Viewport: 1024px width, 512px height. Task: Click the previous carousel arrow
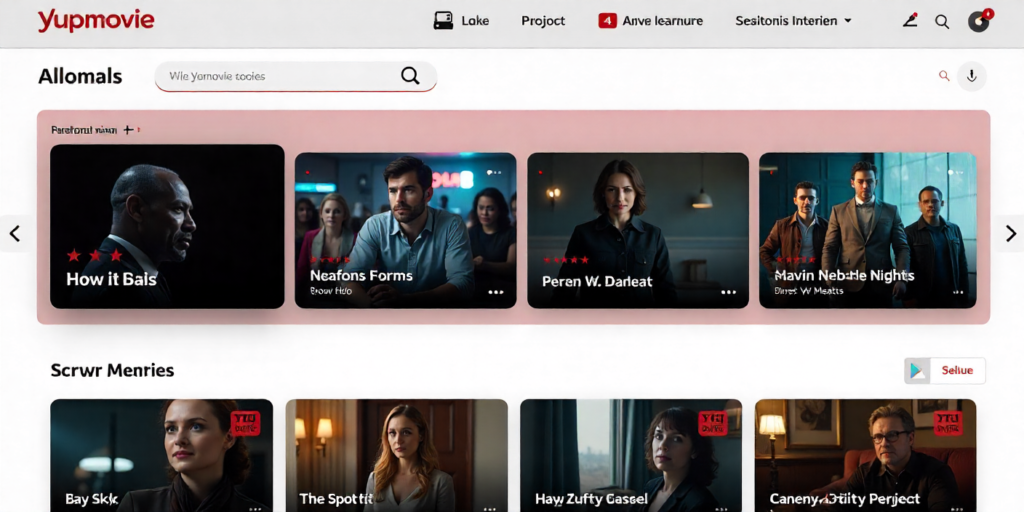(x=14, y=233)
